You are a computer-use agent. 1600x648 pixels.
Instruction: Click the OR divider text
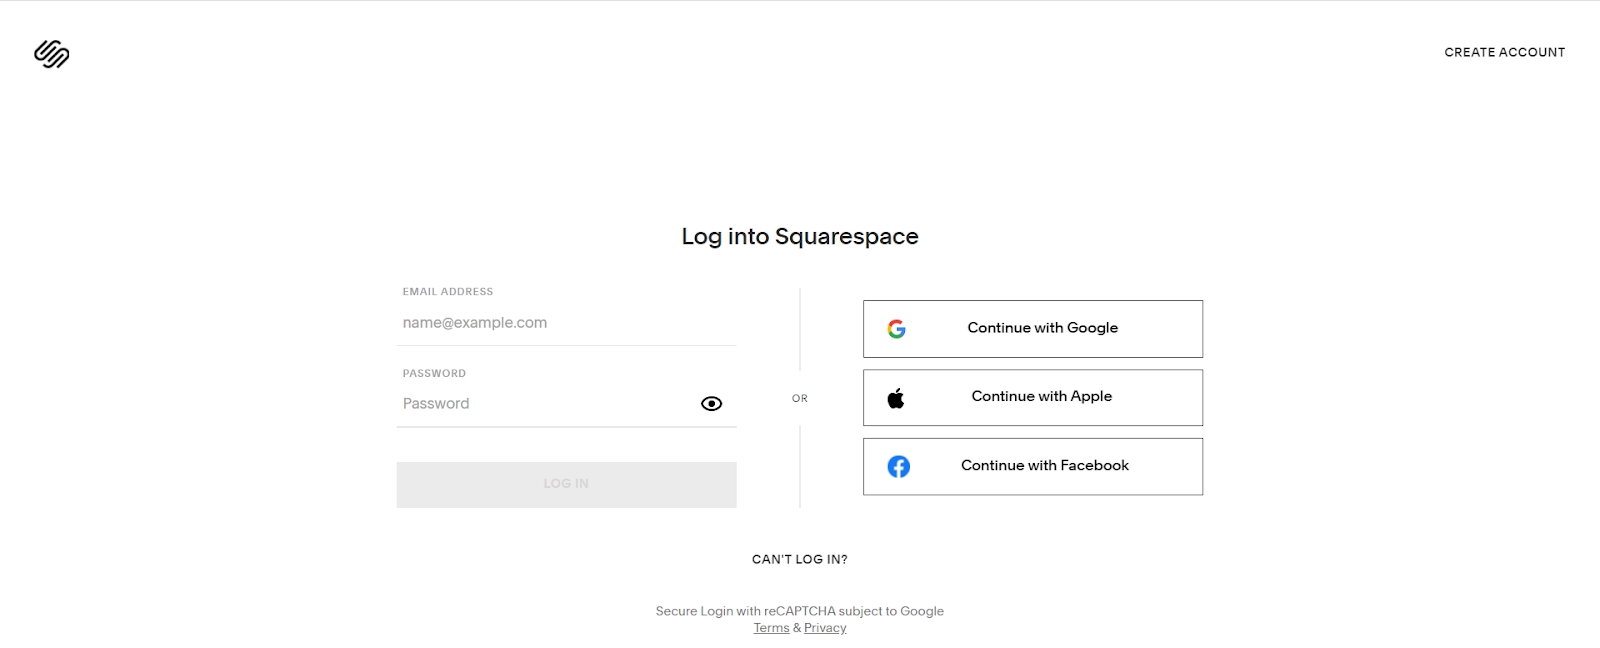click(799, 399)
